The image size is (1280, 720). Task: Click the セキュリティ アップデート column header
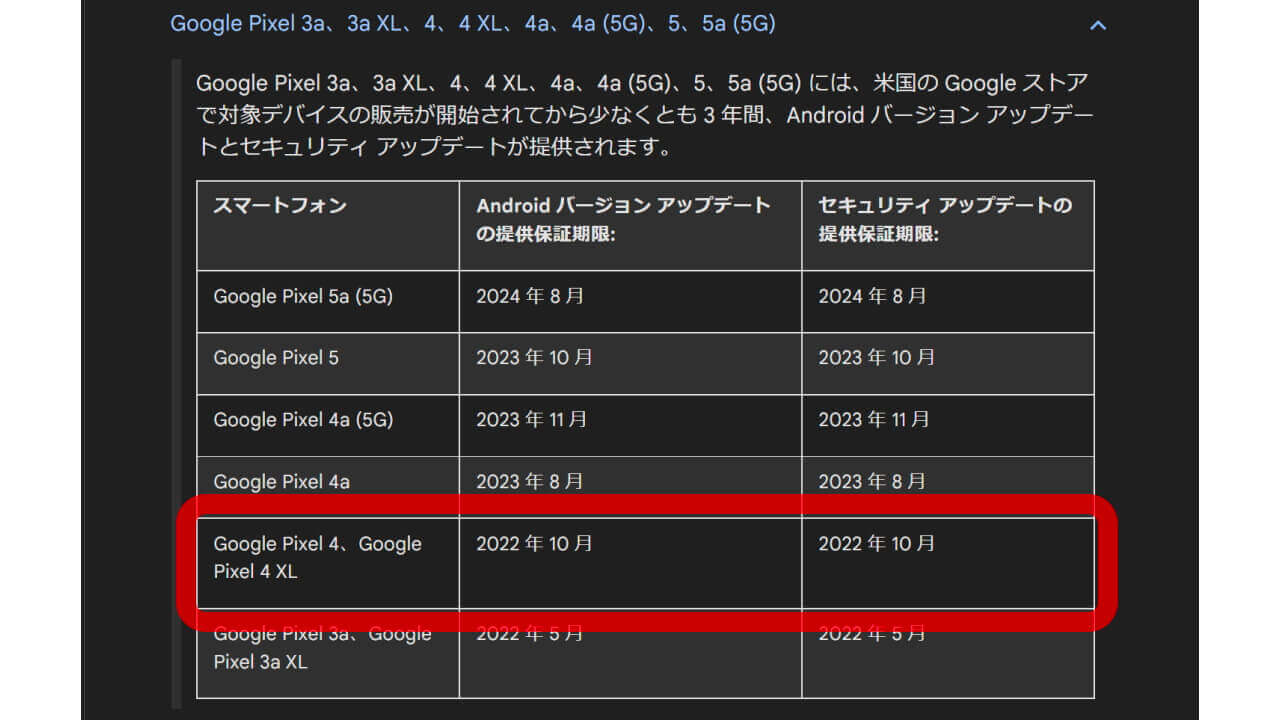[945, 219]
